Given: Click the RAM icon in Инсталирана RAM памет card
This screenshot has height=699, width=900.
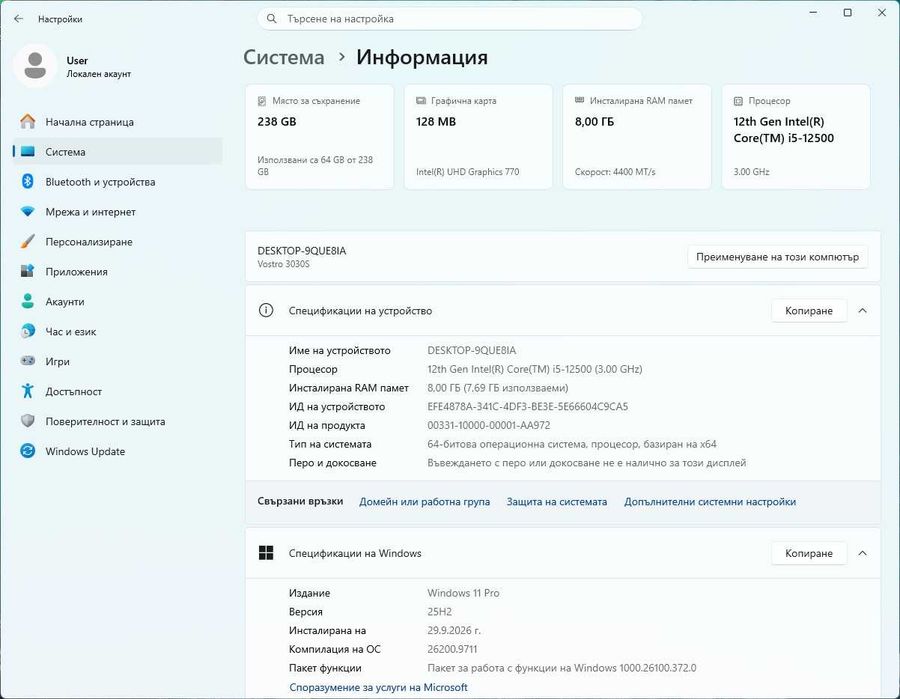Looking at the screenshot, I should click(580, 100).
